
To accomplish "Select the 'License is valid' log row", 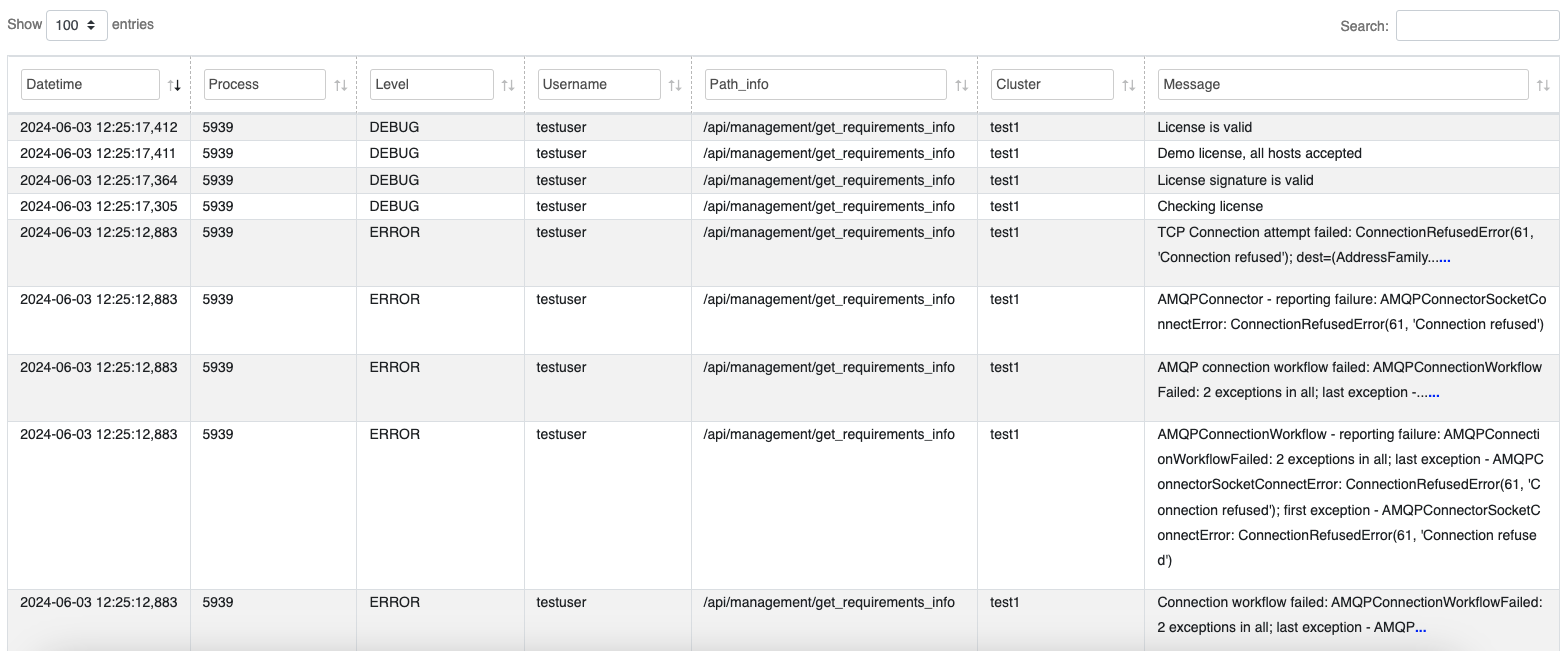I will click(1204, 128).
